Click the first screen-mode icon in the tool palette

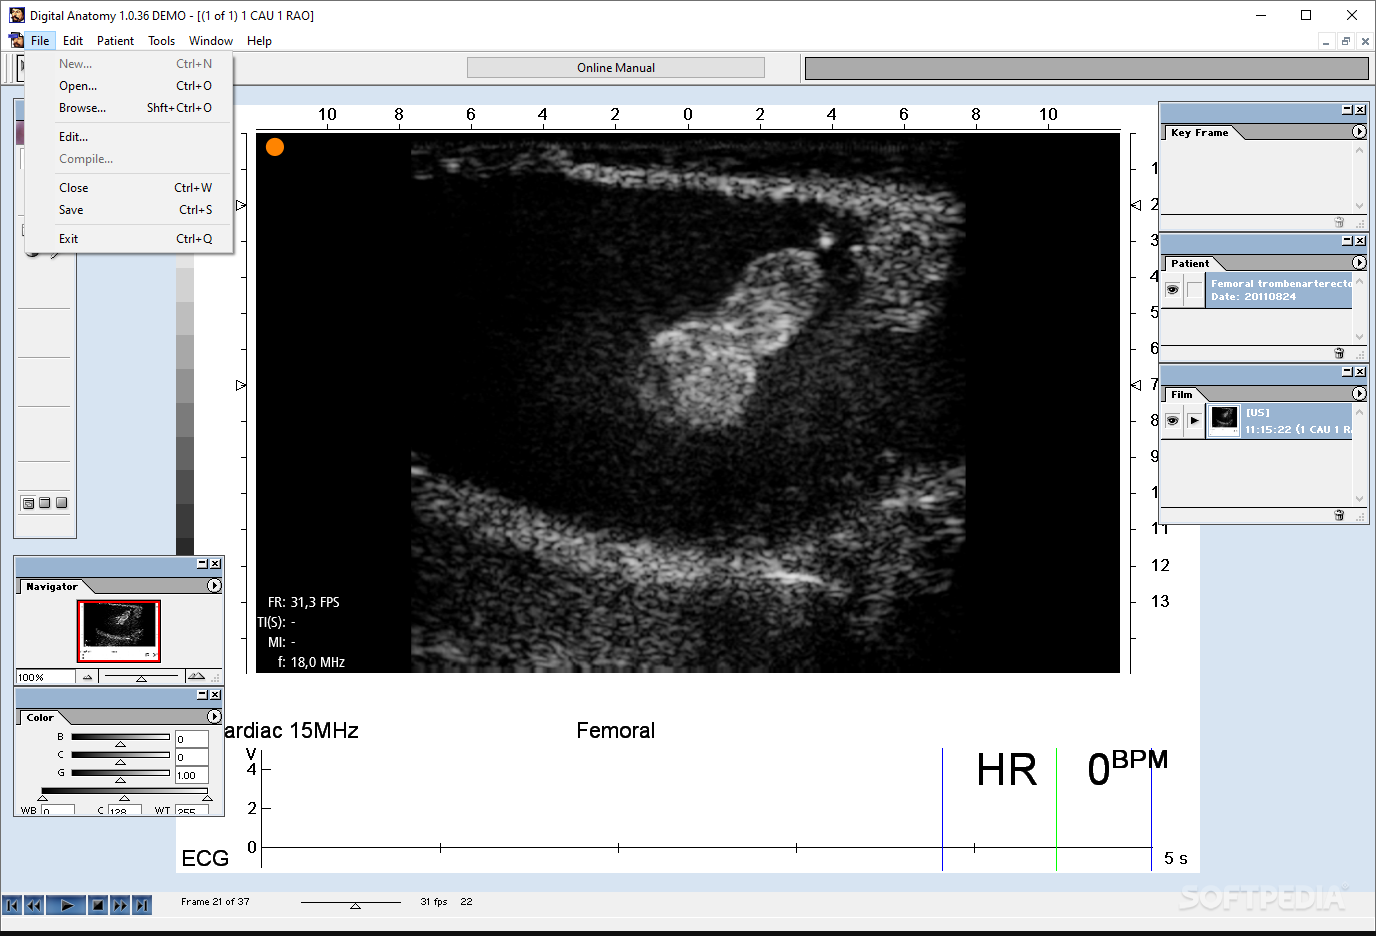pyautogui.click(x=28, y=503)
